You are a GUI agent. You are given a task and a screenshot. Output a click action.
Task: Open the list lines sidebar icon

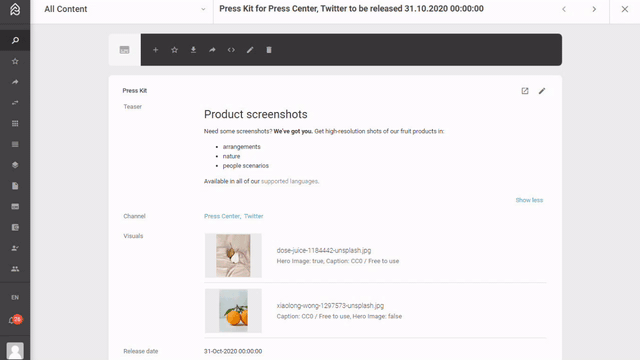(15, 144)
